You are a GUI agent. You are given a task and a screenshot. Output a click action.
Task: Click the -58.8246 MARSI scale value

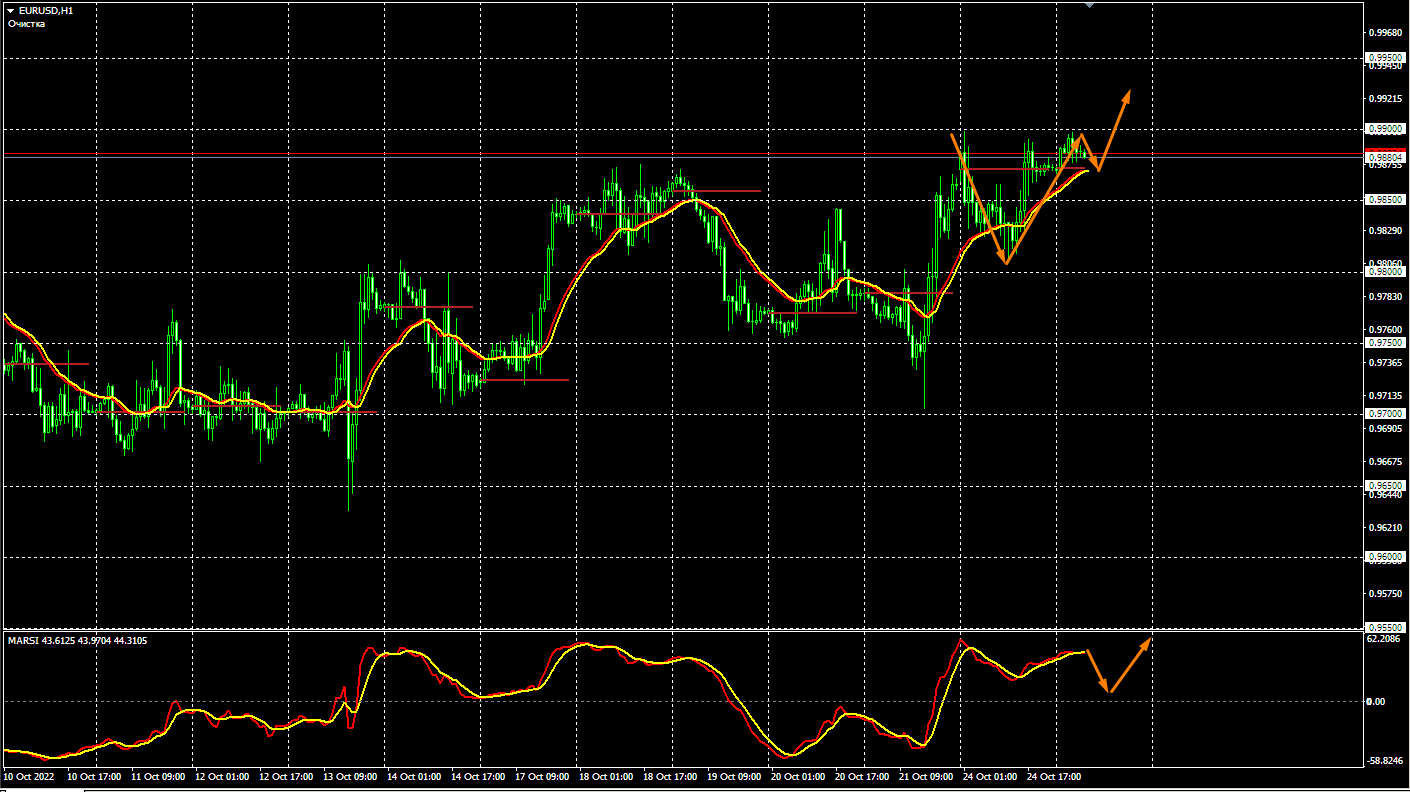coord(1386,760)
